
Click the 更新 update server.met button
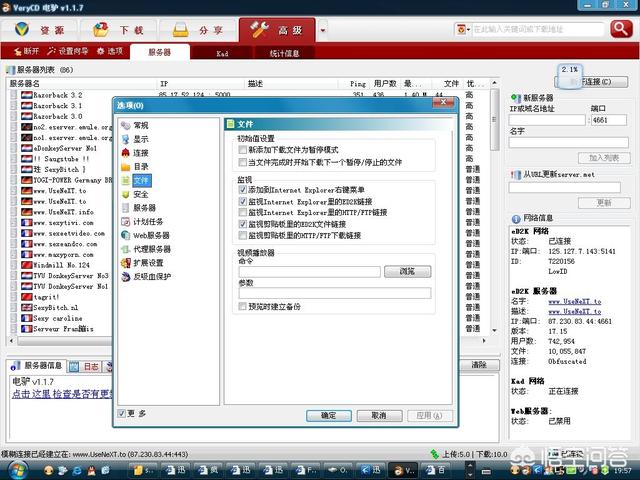[604, 203]
